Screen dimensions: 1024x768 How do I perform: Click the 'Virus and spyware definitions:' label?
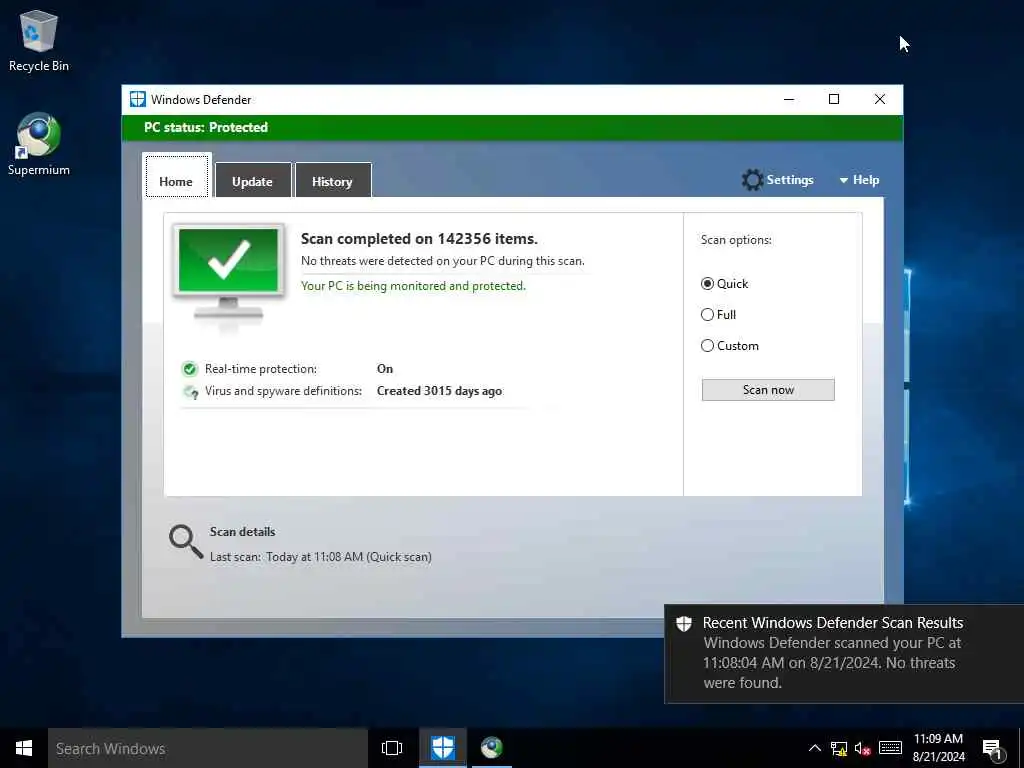pyautogui.click(x=283, y=391)
